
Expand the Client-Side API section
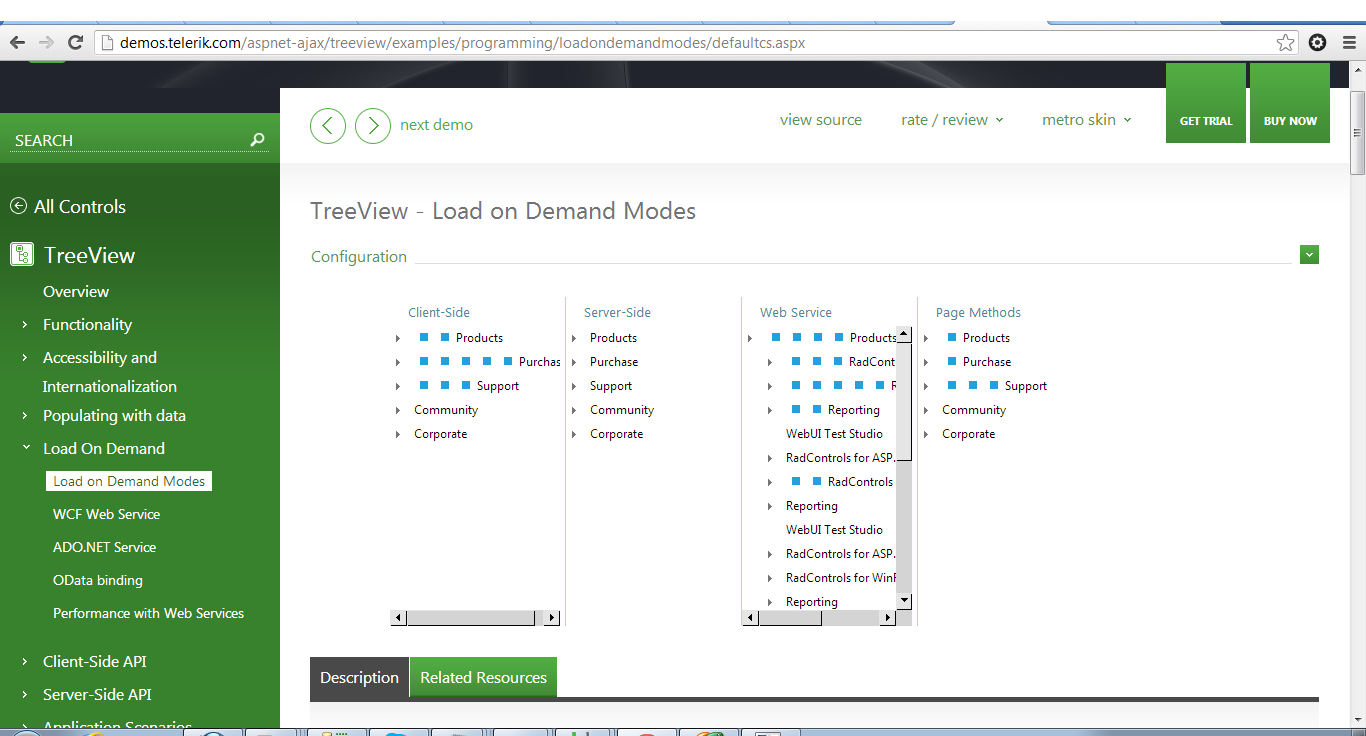25,662
